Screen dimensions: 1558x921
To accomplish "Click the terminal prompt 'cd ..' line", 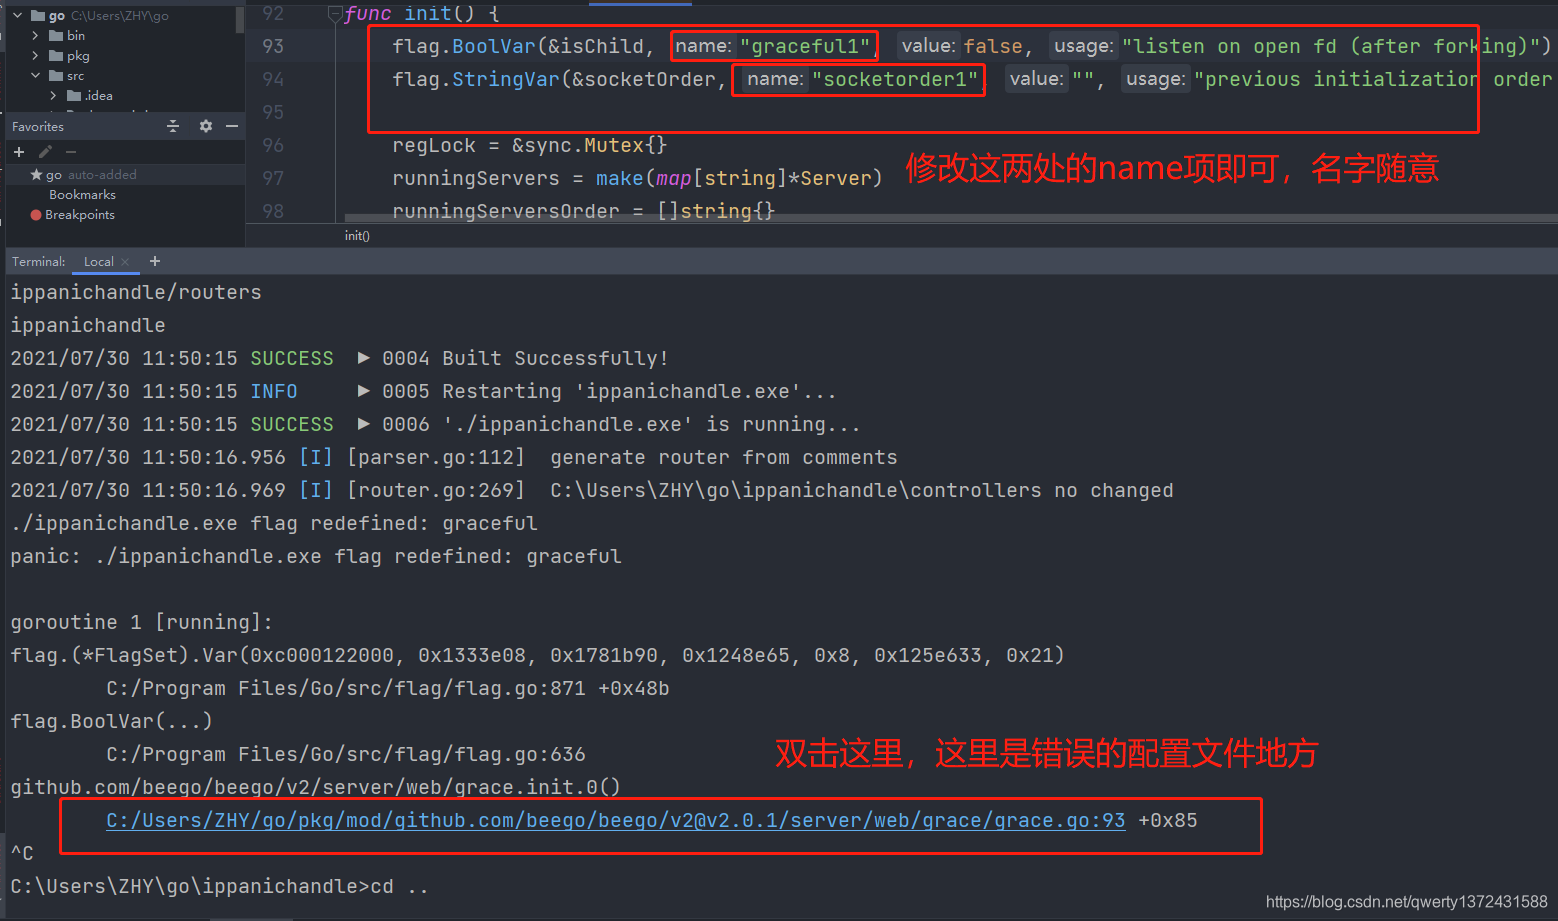I will click(219, 886).
